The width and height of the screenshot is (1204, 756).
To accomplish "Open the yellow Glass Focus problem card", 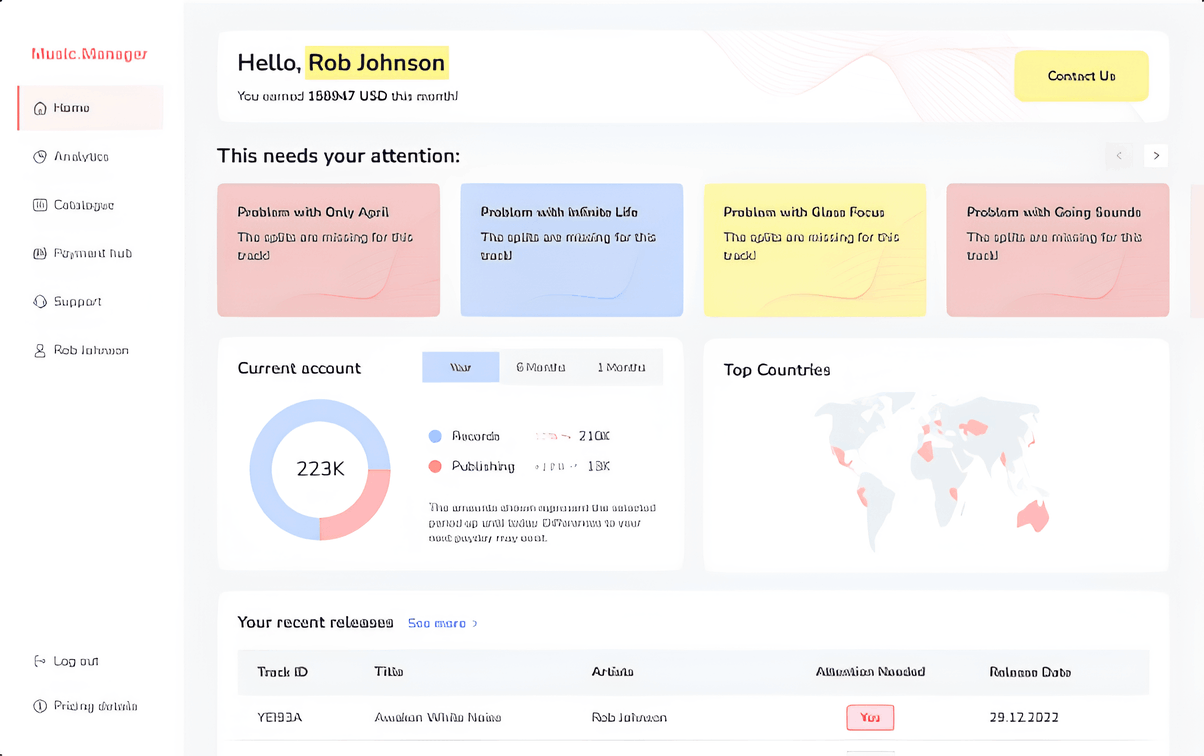I will point(814,250).
